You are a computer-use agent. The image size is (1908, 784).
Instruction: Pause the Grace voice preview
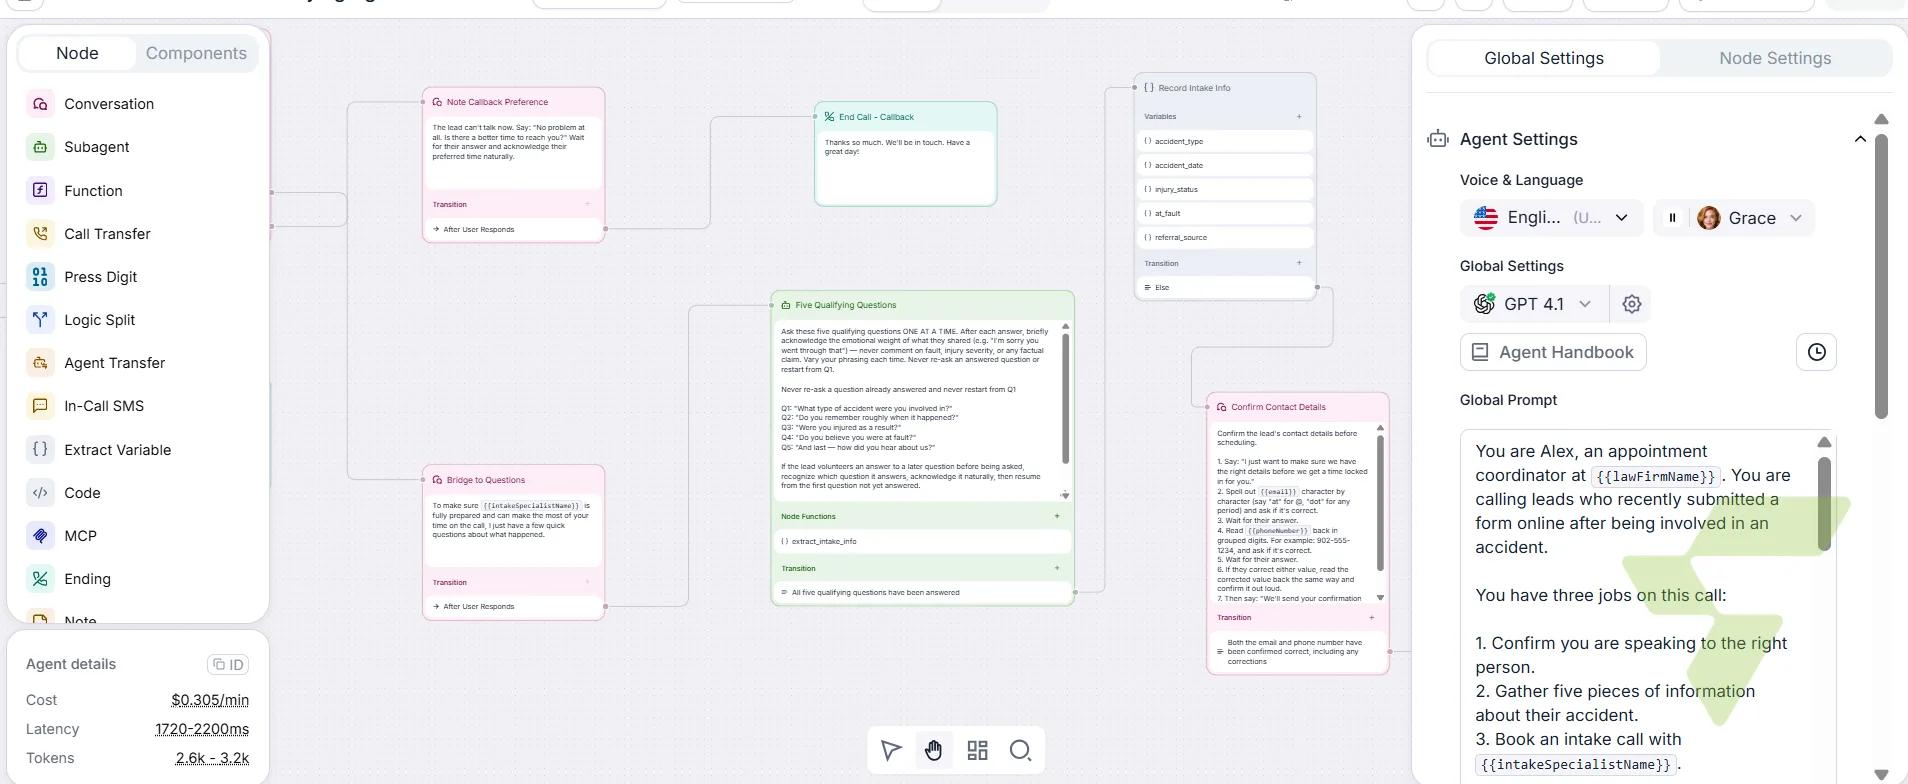(x=1672, y=218)
